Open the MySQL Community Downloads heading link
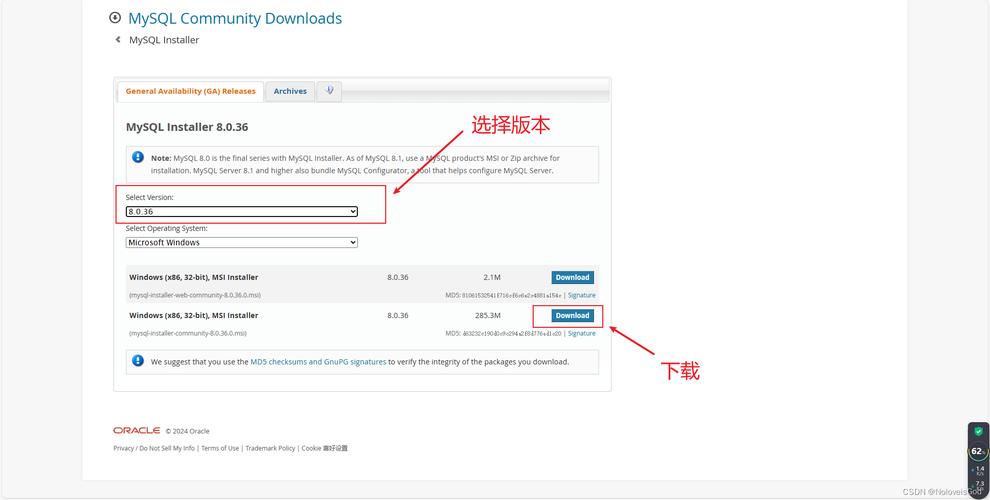 click(x=235, y=18)
